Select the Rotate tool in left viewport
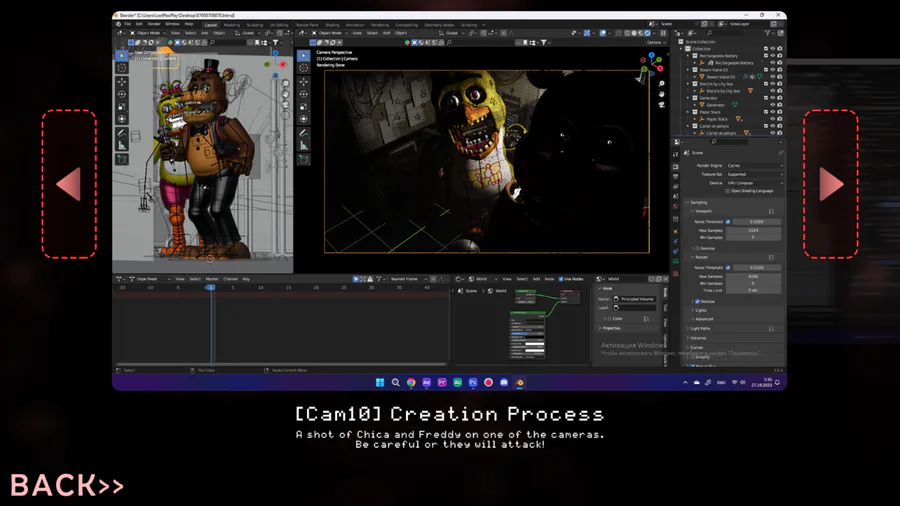 [122, 94]
